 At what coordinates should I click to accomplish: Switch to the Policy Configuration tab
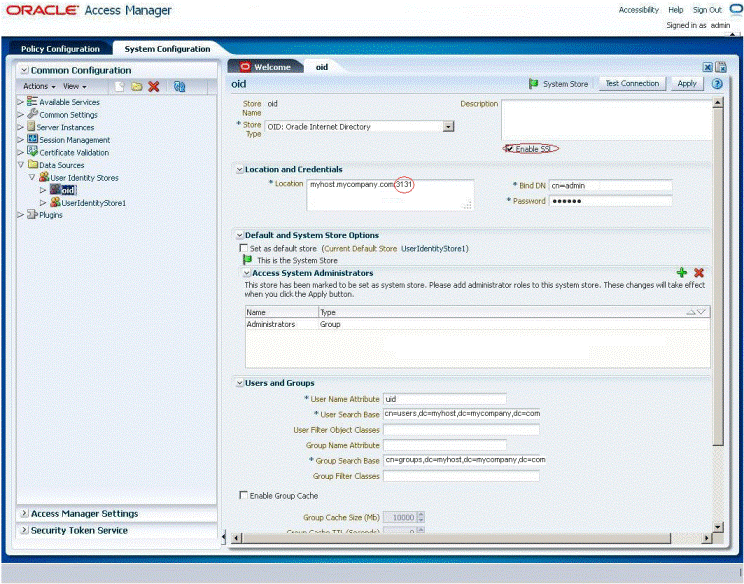[60, 49]
